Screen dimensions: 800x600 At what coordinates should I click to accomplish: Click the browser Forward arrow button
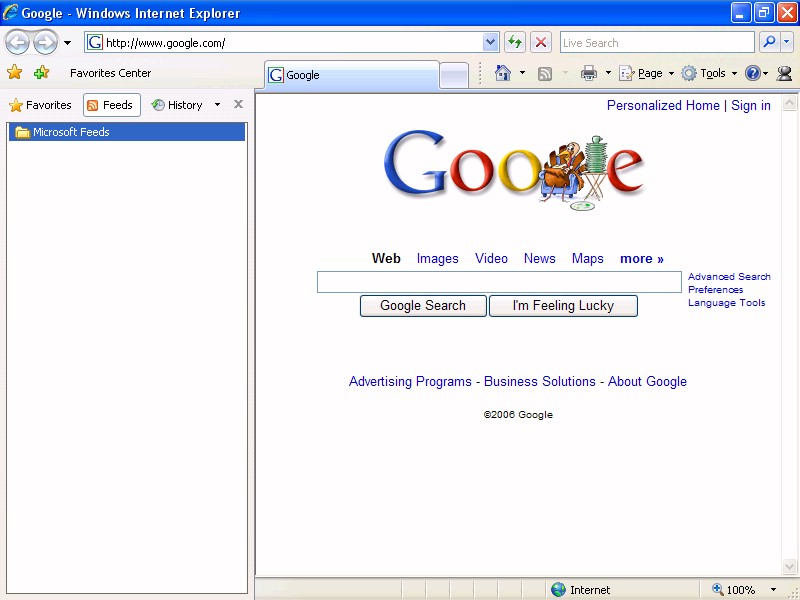click(x=45, y=43)
